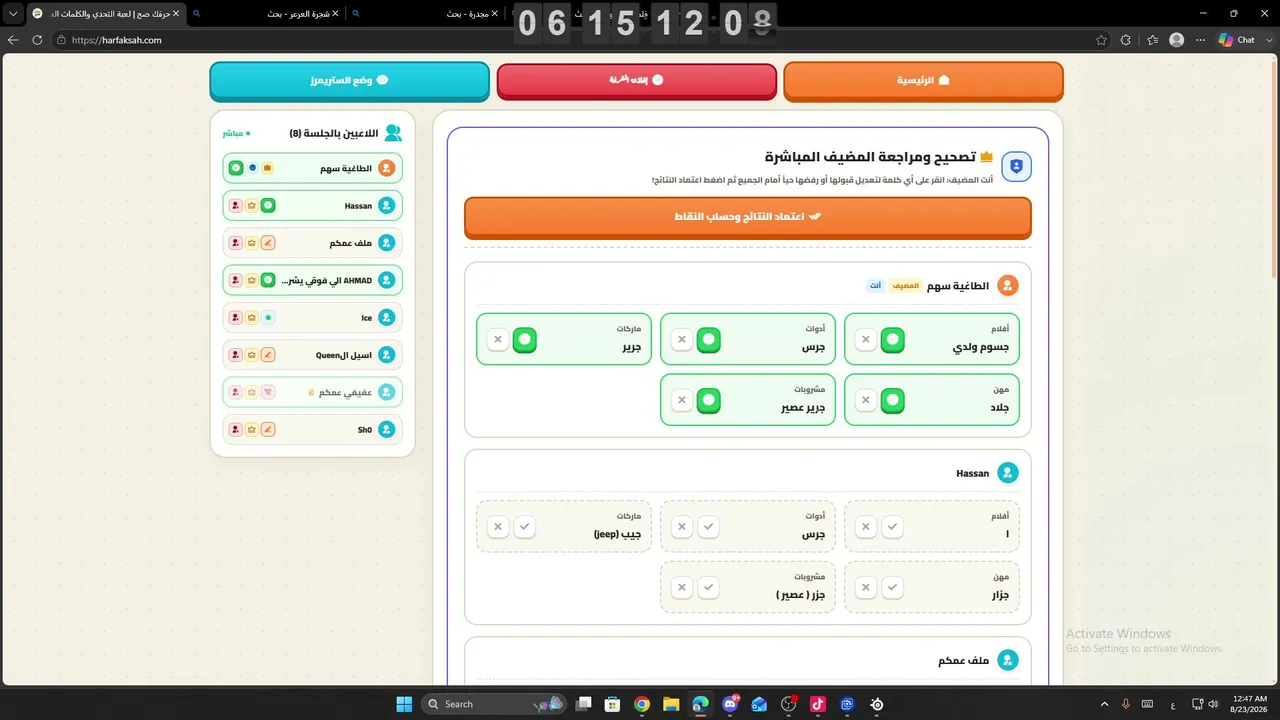
Task: Click taskbar clock 12:47 AM
Action: (1250, 704)
